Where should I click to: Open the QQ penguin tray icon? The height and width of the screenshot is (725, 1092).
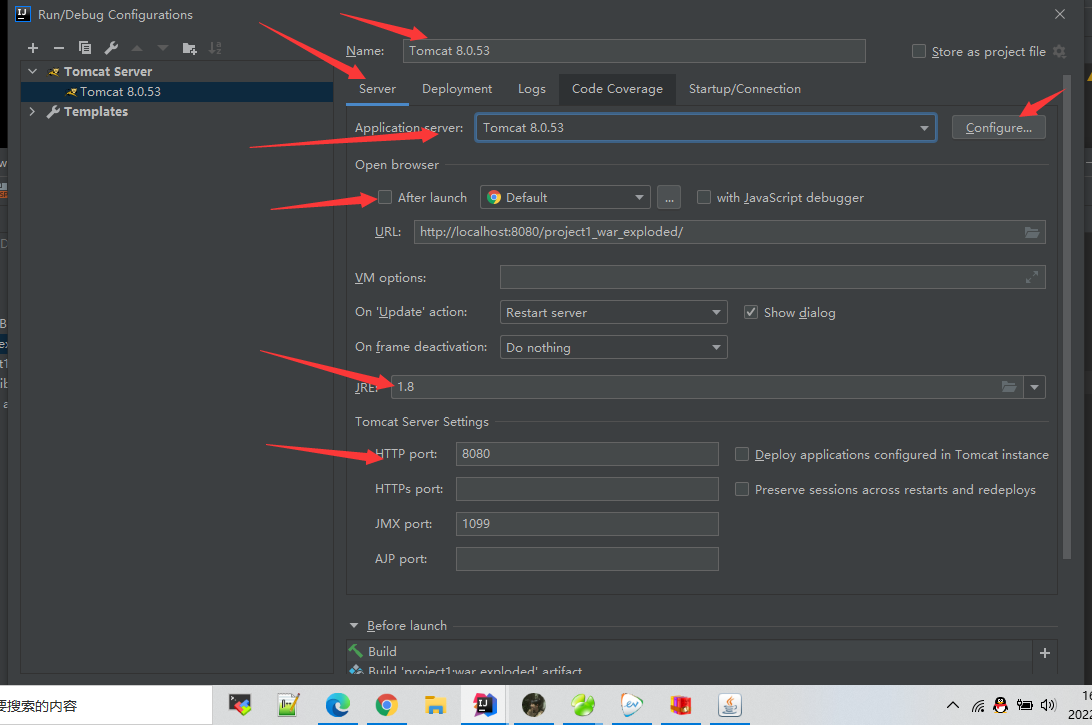pos(1001,705)
